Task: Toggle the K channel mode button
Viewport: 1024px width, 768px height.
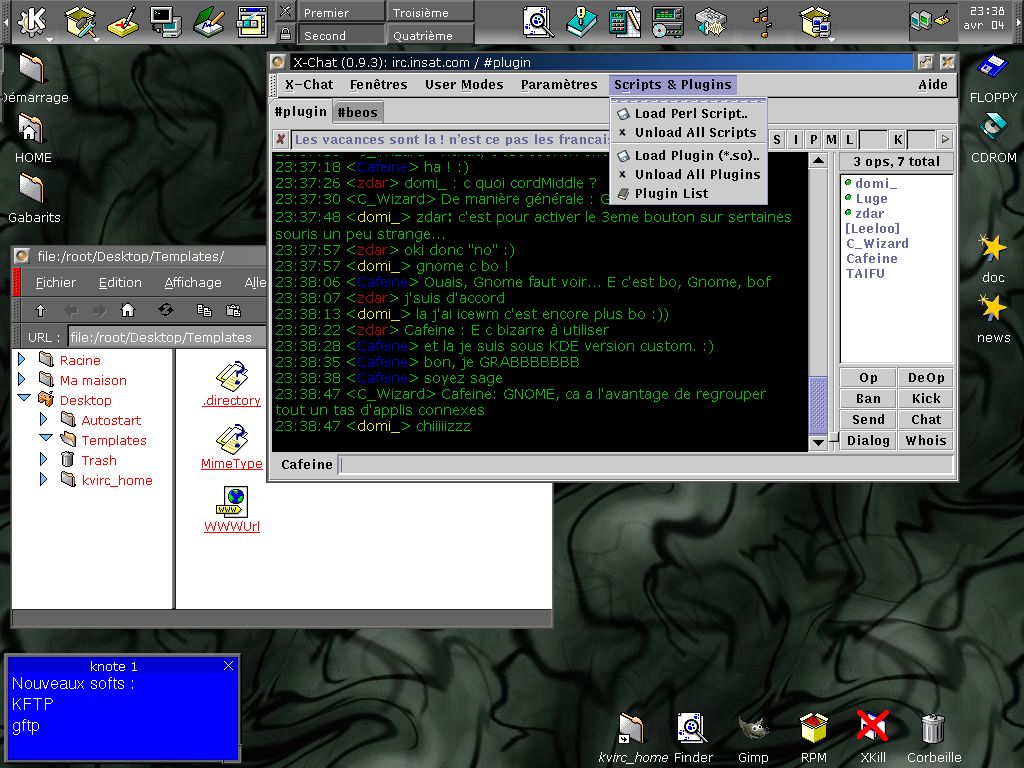Action: pos(899,139)
